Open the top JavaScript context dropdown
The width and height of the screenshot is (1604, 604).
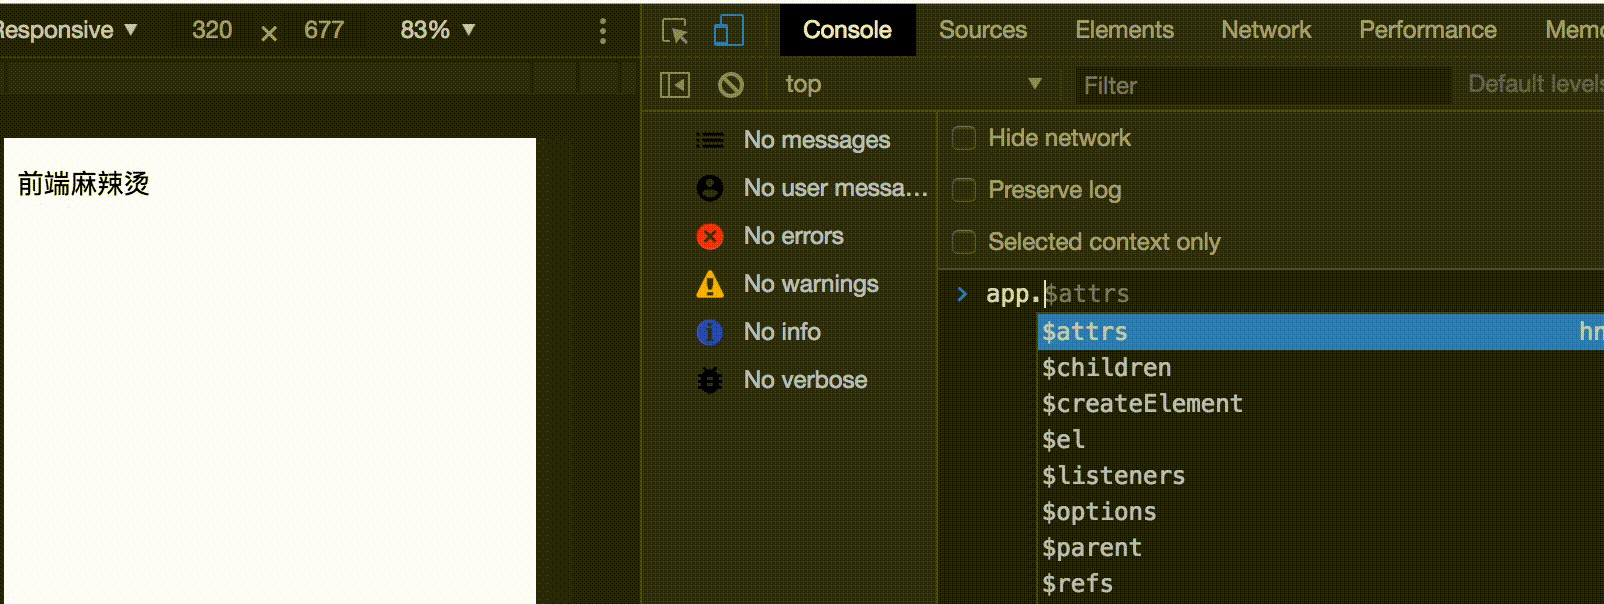[911, 84]
